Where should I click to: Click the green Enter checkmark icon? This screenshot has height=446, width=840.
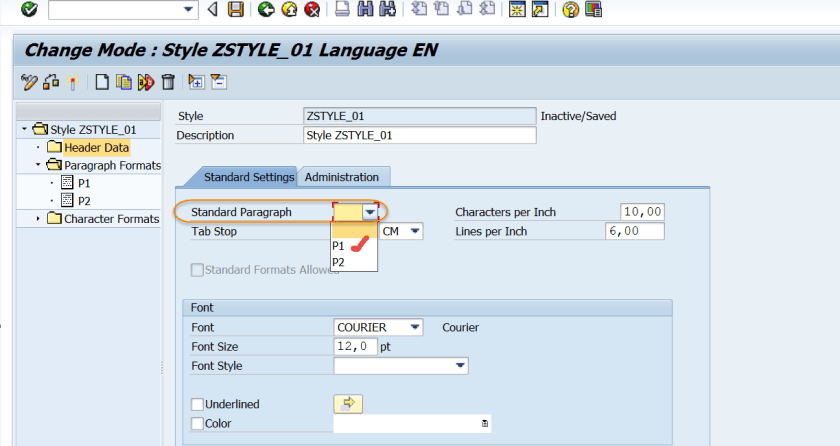click(x=28, y=10)
